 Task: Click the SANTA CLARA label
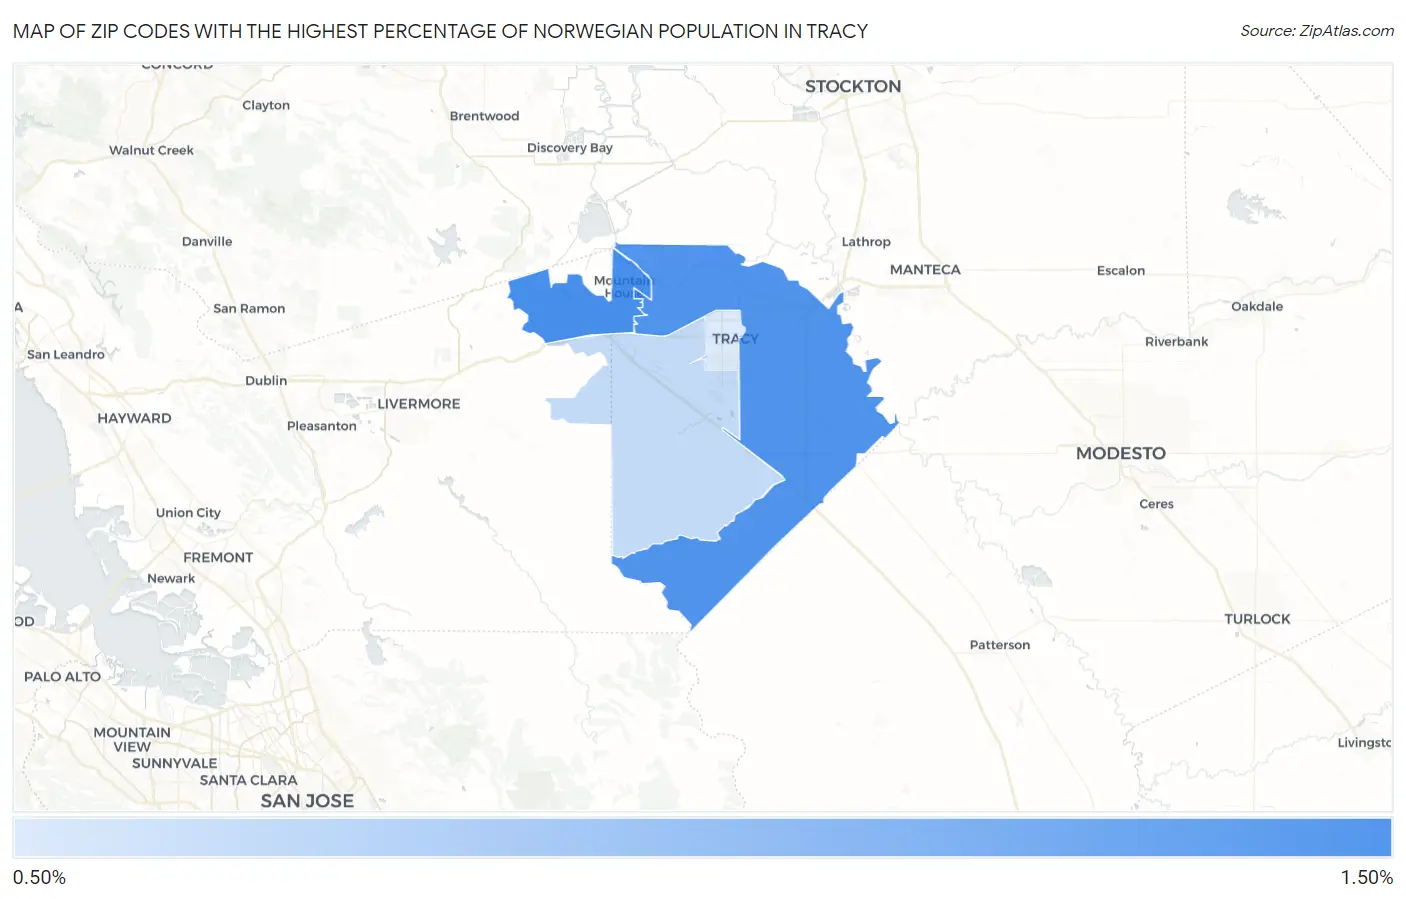249,781
